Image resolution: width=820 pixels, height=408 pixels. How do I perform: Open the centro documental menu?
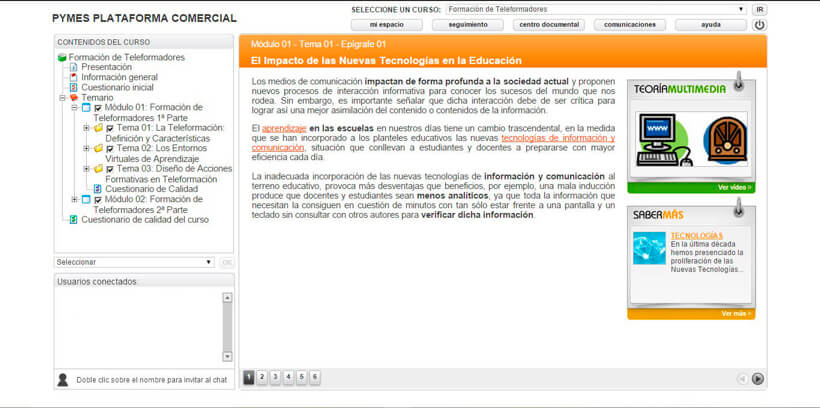549,25
